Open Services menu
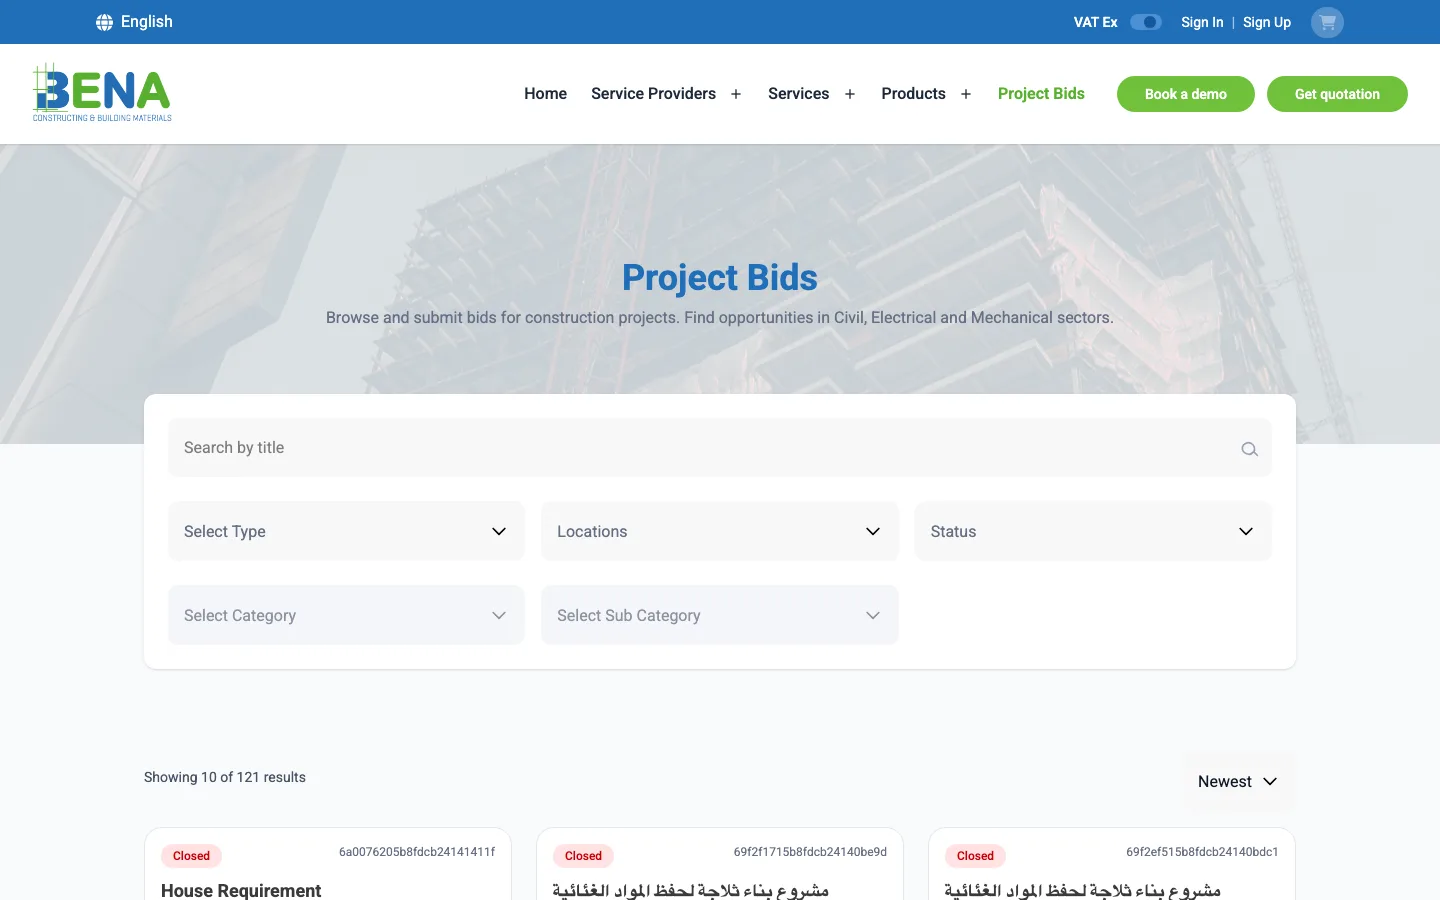1440x900 pixels. click(x=798, y=94)
